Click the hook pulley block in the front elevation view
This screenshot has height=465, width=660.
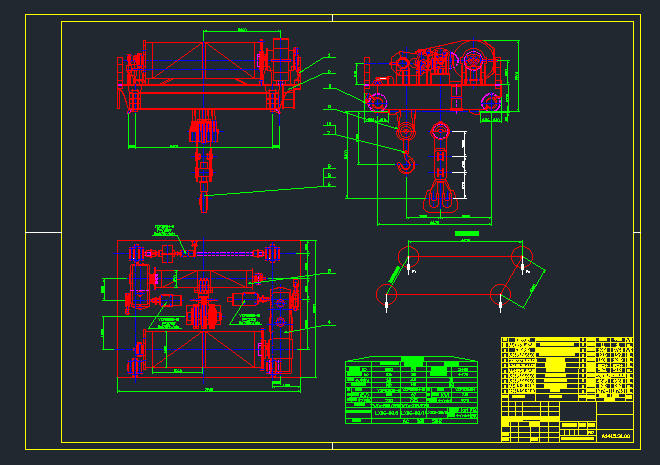click(x=204, y=131)
